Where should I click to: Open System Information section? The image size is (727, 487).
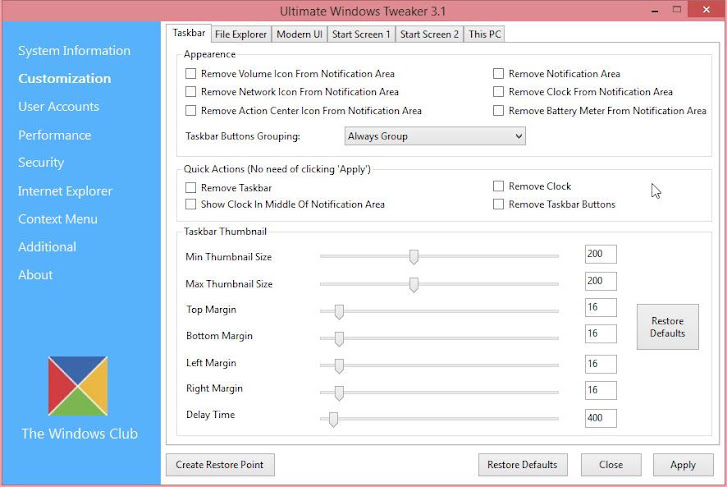[x=74, y=51]
